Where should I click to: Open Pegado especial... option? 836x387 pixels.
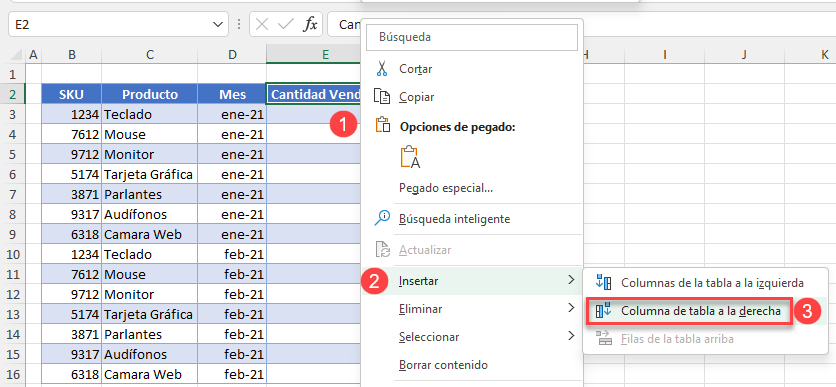(446, 188)
